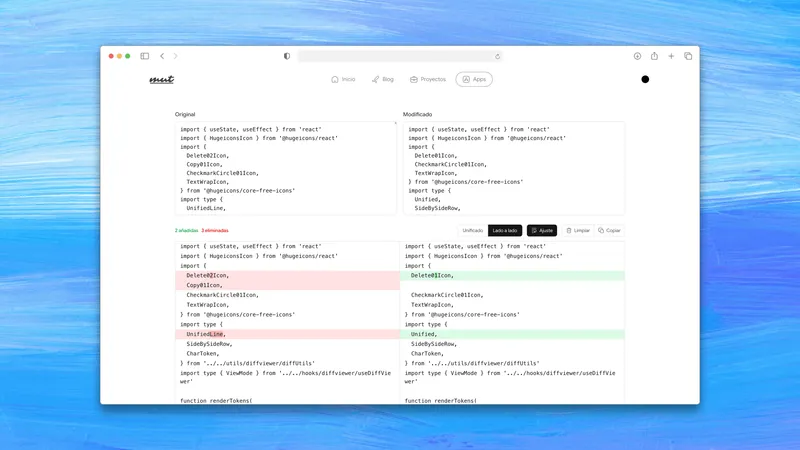
Task: Open the Inicio nav item
Action: [x=343, y=79]
